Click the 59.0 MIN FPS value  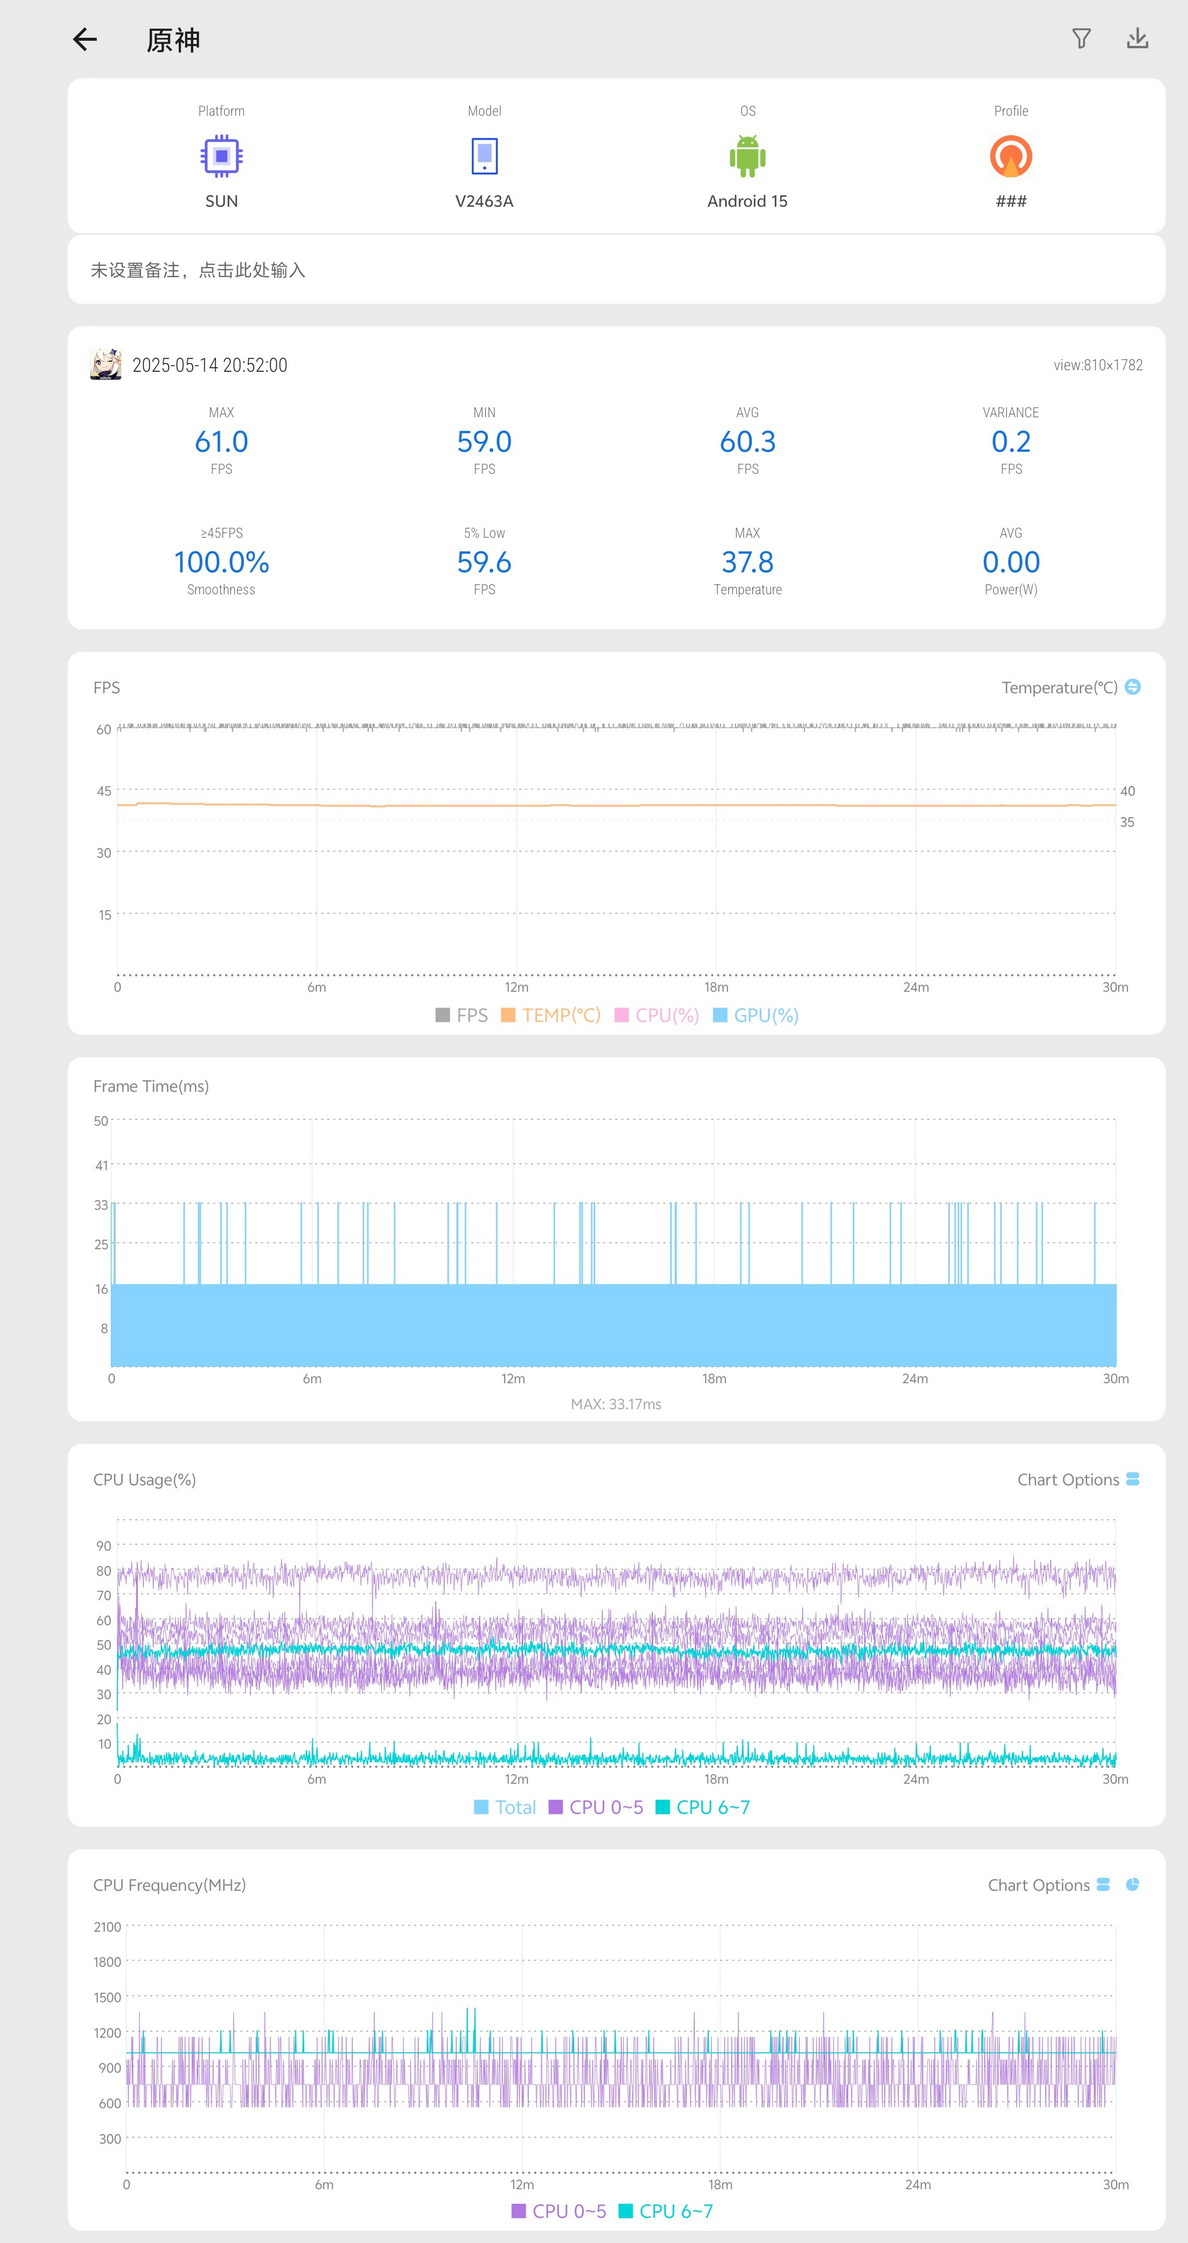[x=484, y=441]
